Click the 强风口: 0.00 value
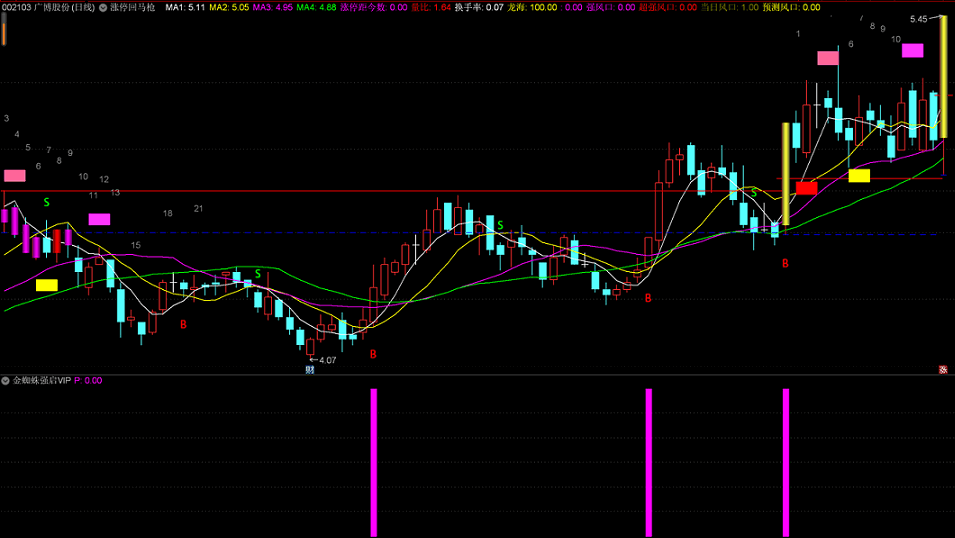Viewport: 955px width, 538px height. (x=610, y=7)
